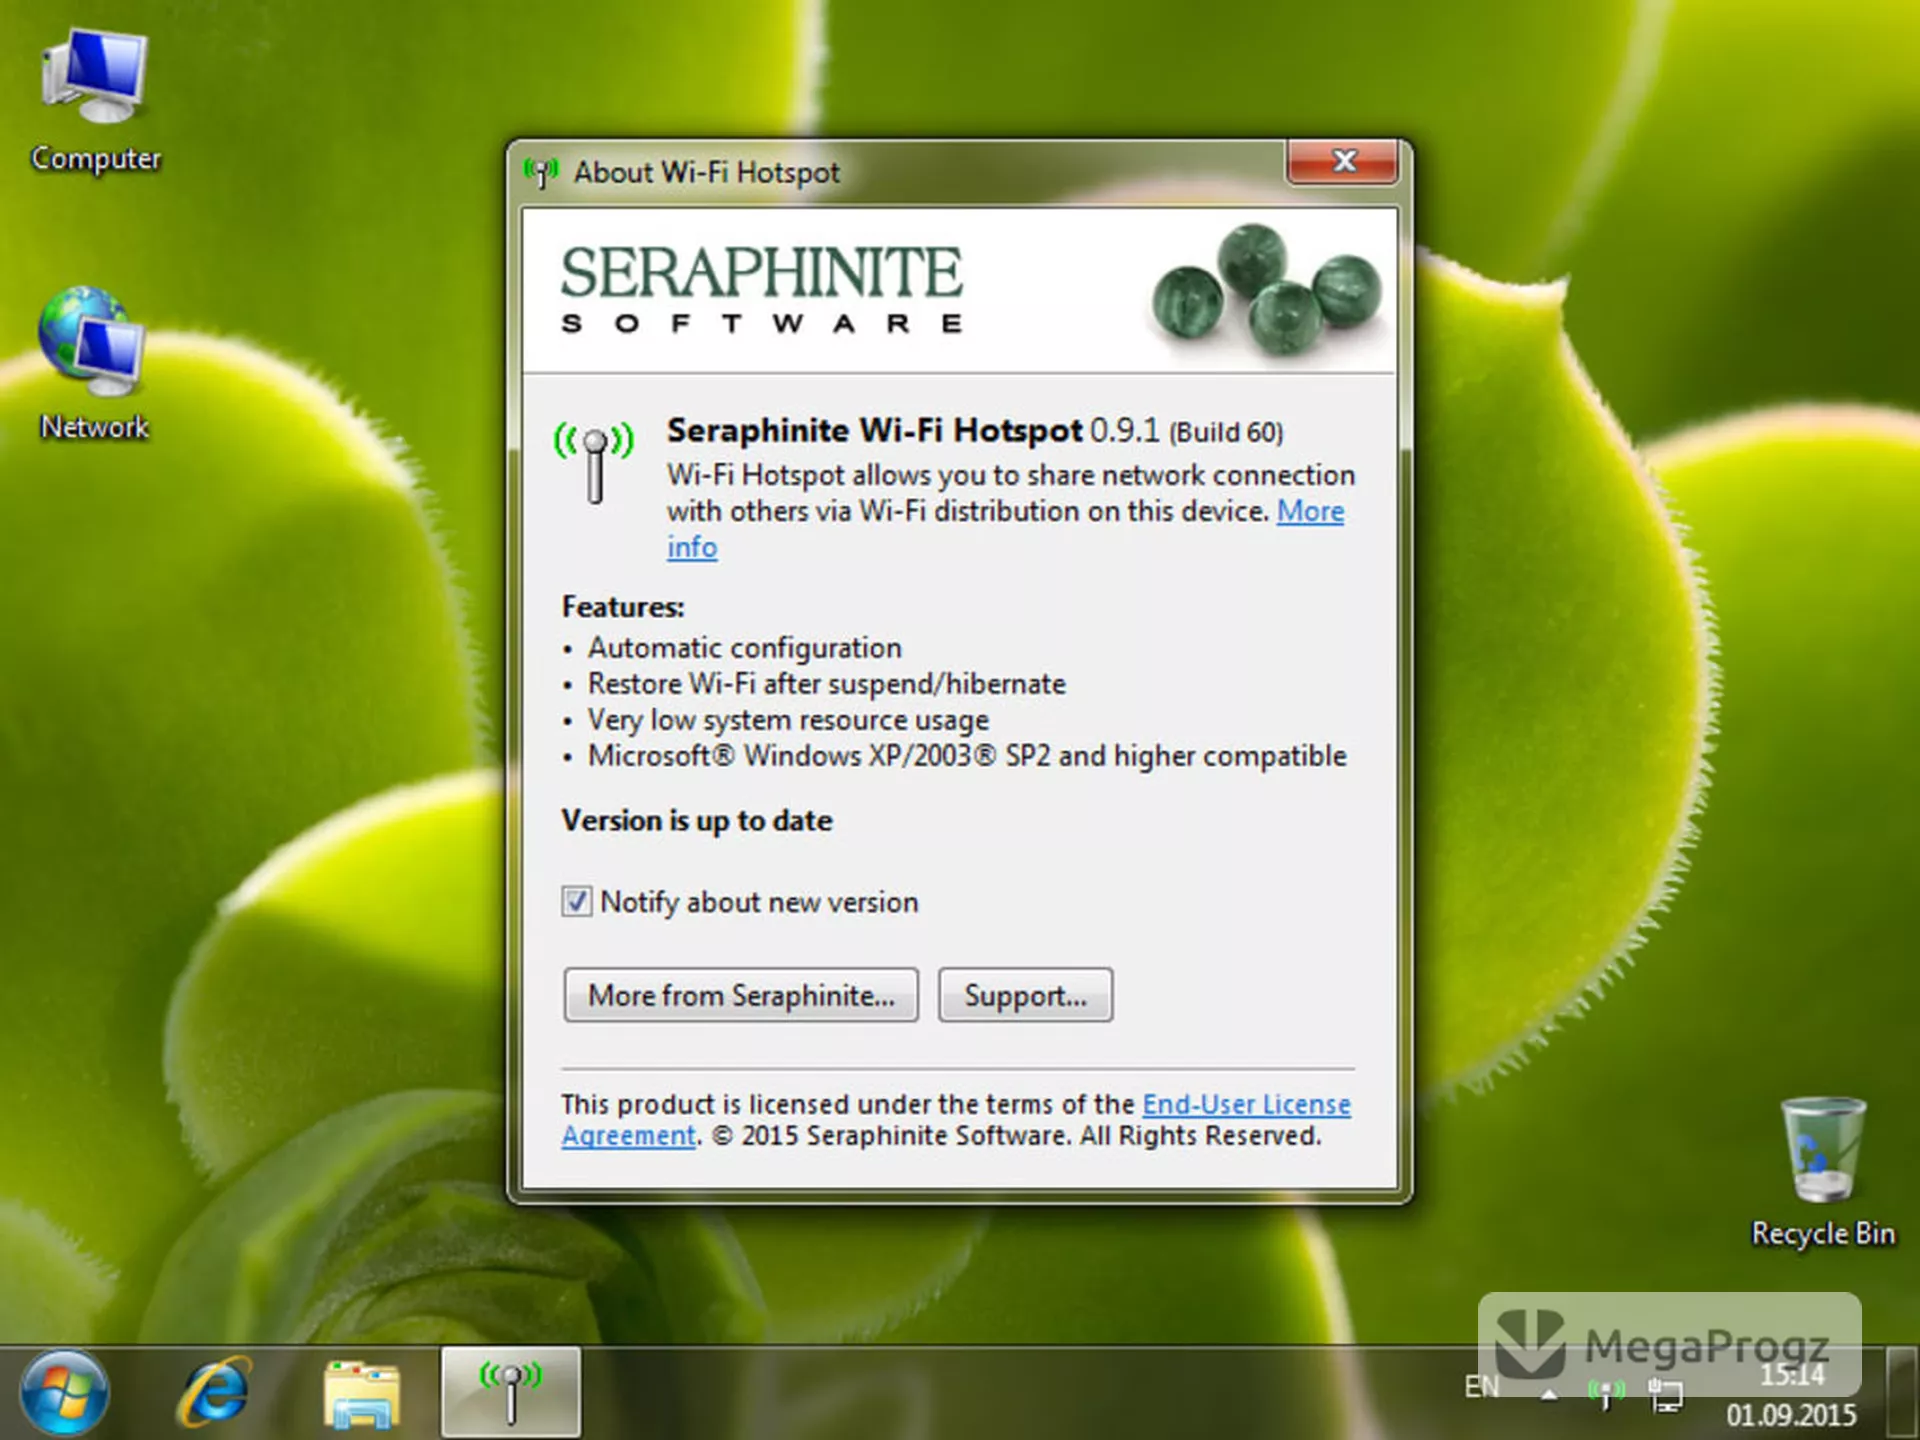The width and height of the screenshot is (1920, 1440).
Task: Click the network connection tray icon
Action: click(x=1666, y=1395)
